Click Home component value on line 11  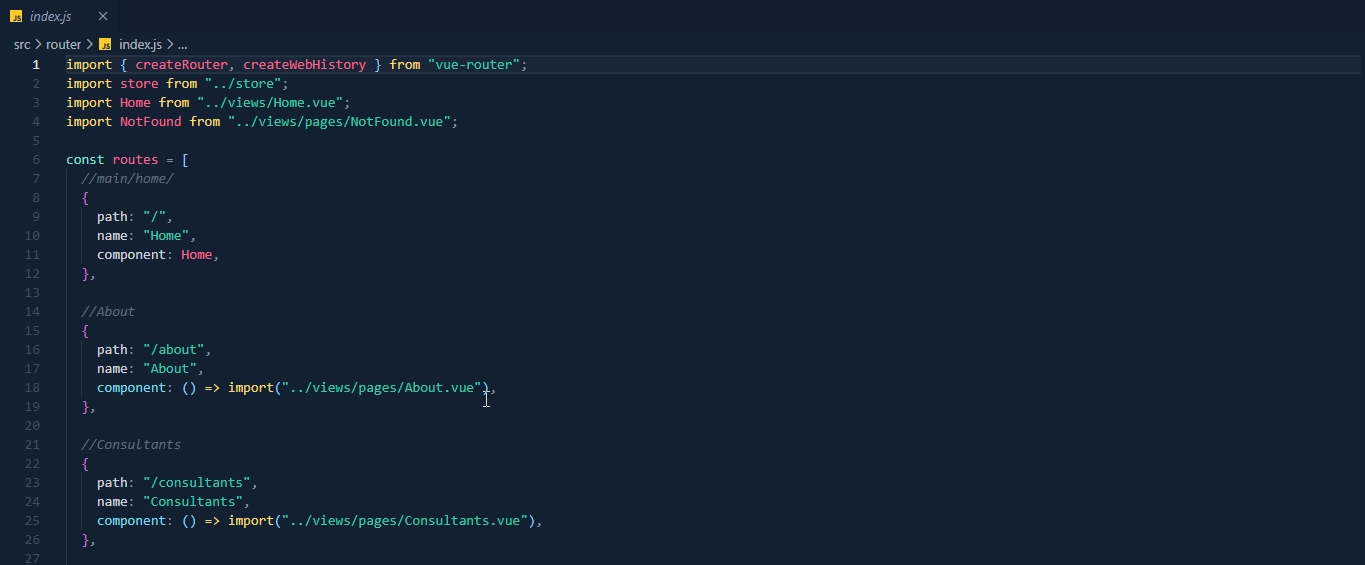tap(197, 254)
